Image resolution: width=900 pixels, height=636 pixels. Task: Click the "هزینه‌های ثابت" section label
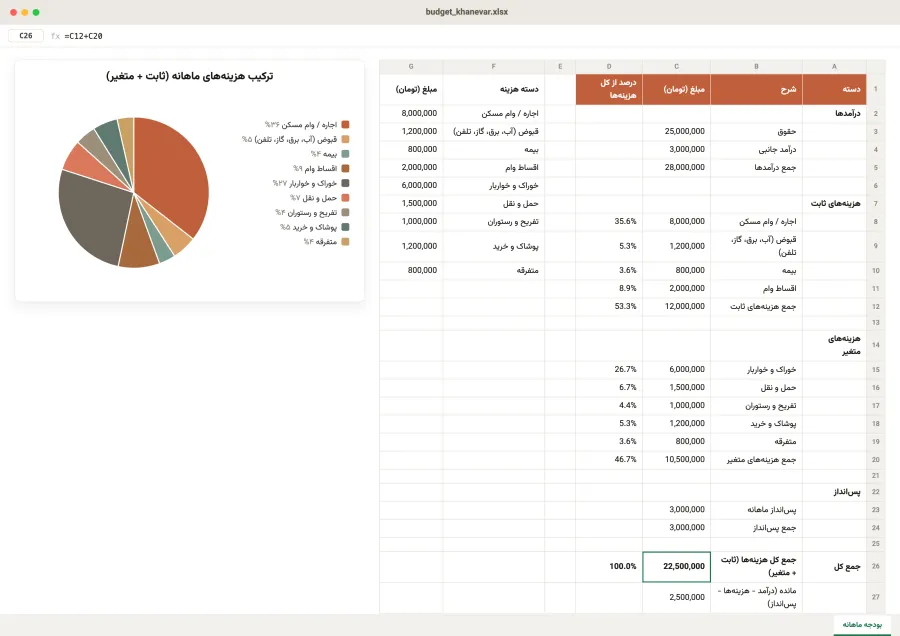click(834, 204)
